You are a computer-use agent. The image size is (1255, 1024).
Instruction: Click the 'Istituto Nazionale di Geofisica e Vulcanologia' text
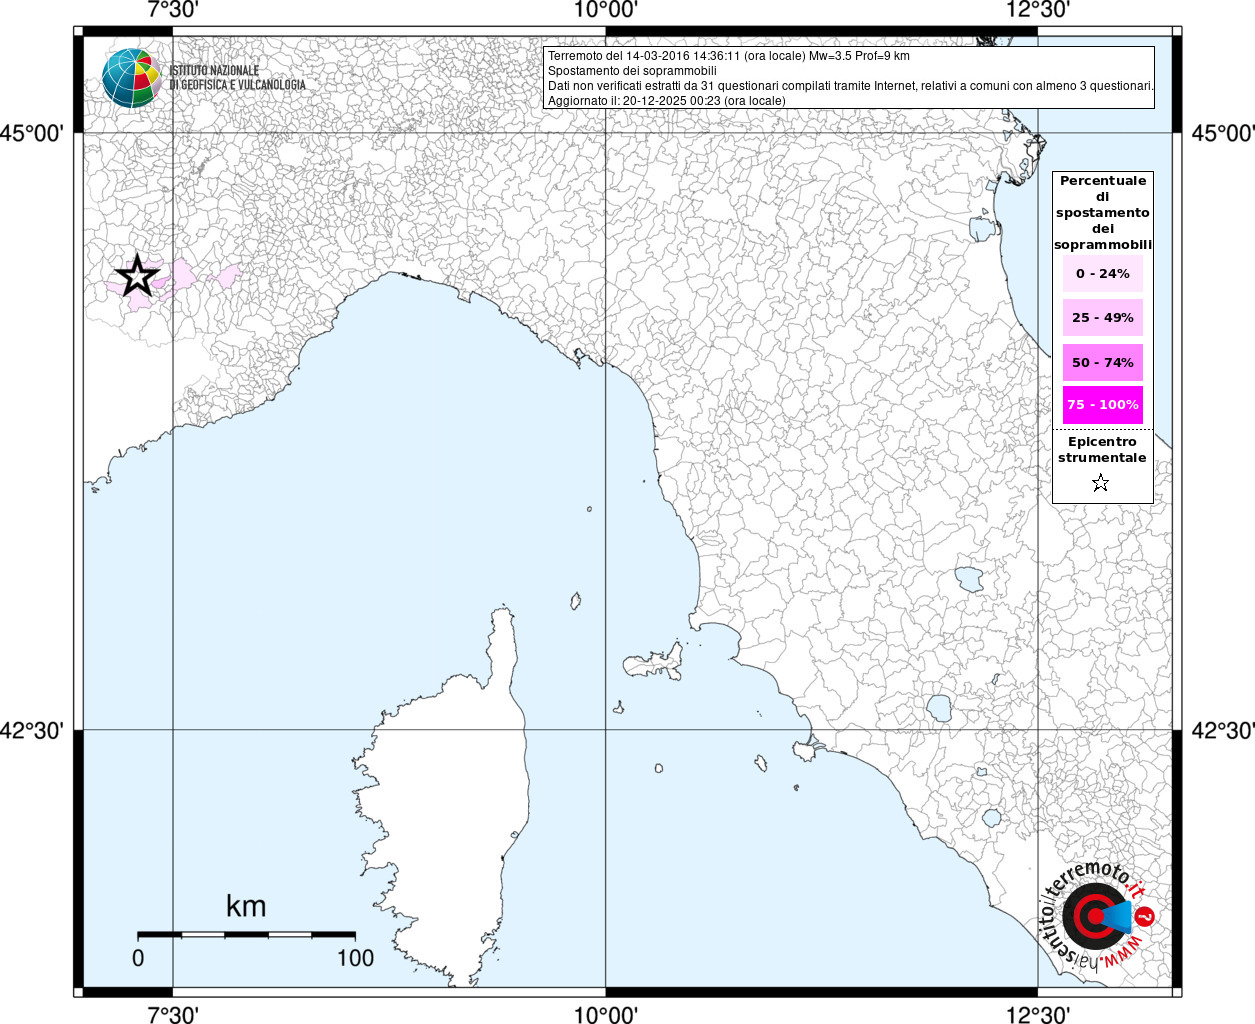pyautogui.click(x=237, y=78)
